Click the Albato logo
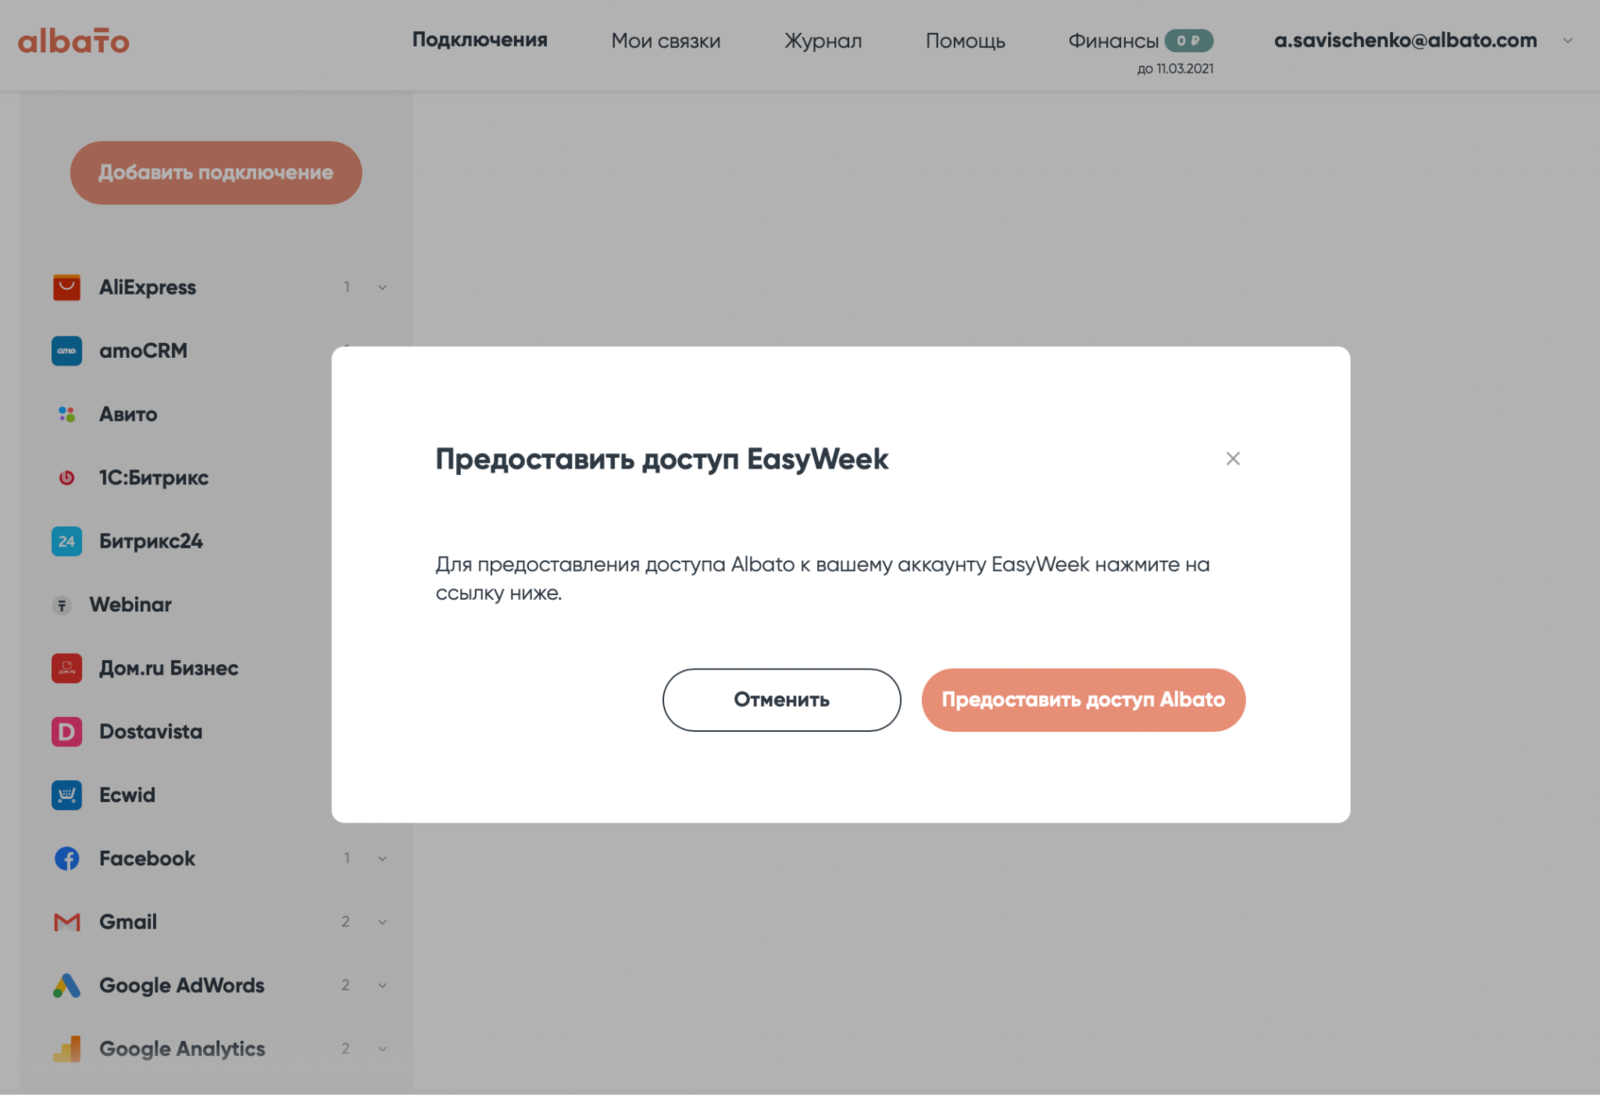The image size is (1600, 1095). pos(74,41)
